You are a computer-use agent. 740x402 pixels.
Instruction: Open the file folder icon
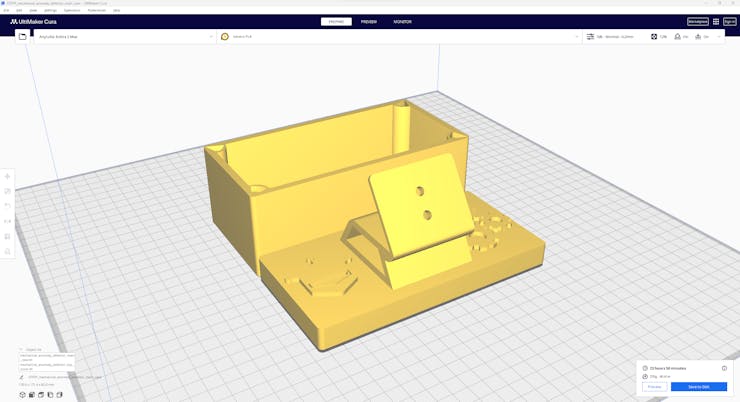click(x=22, y=36)
